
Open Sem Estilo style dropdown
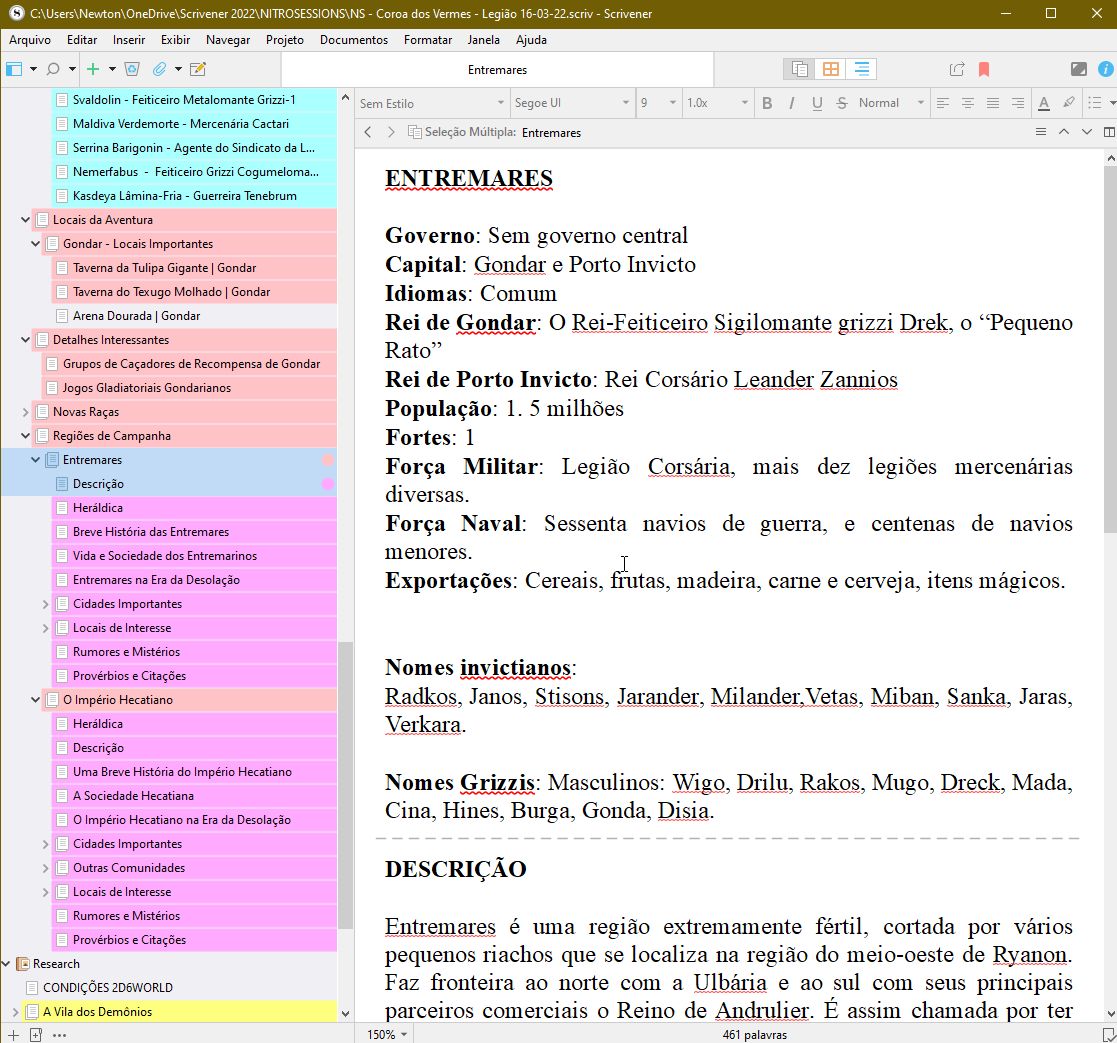click(432, 103)
